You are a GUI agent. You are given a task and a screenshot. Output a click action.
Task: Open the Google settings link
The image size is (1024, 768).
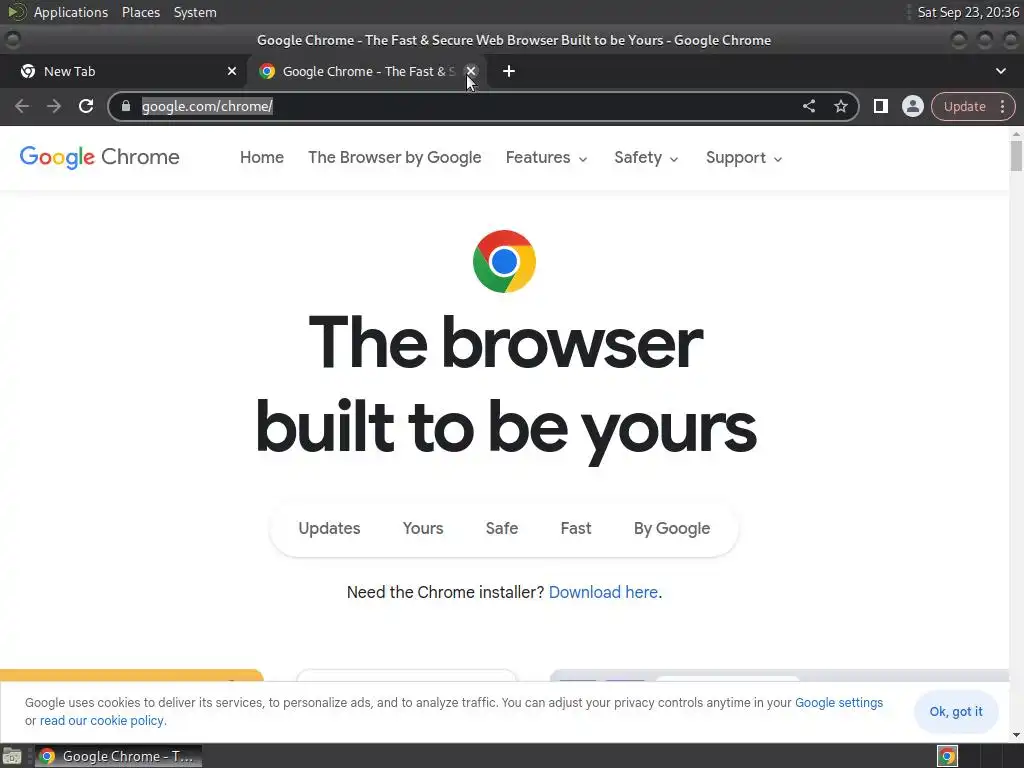(839, 703)
